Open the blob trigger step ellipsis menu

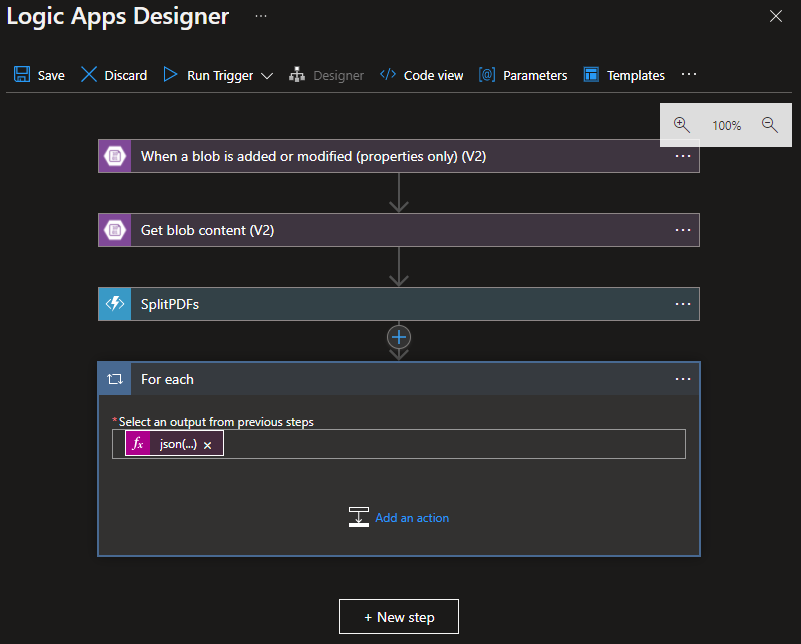pyautogui.click(x=683, y=156)
